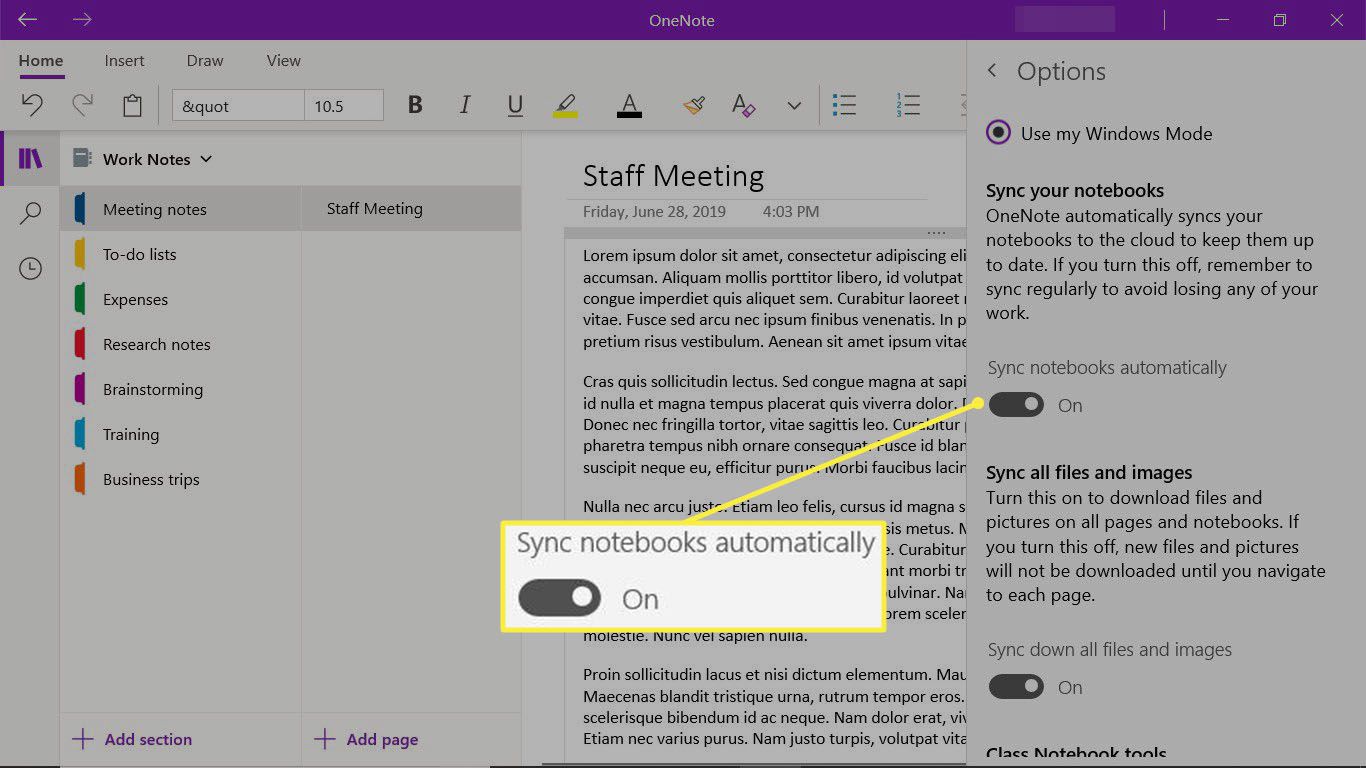Image resolution: width=1366 pixels, height=768 pixels.
Task: Toggle italic formatting
Action: (x=464, y=105)
